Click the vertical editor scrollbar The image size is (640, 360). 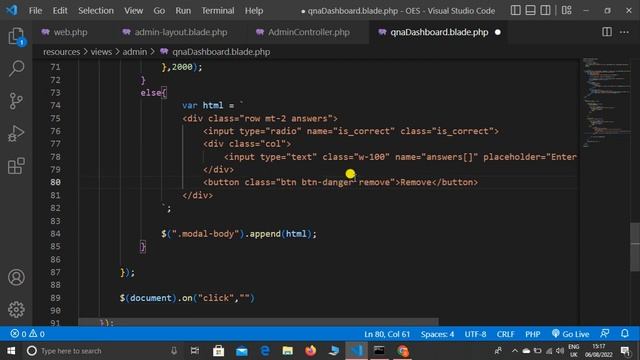(635, 247)
